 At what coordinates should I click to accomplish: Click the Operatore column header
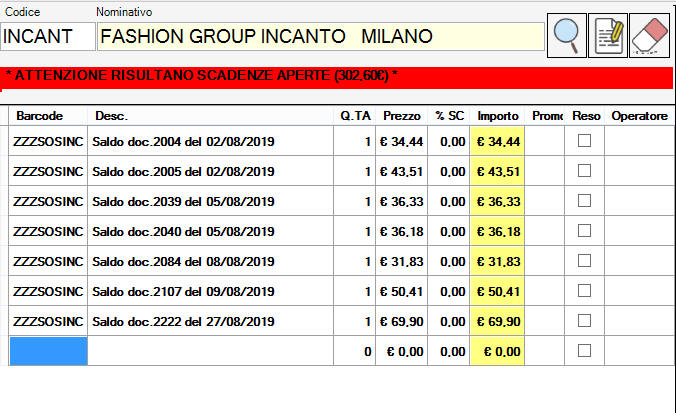(x=638, y=116)
